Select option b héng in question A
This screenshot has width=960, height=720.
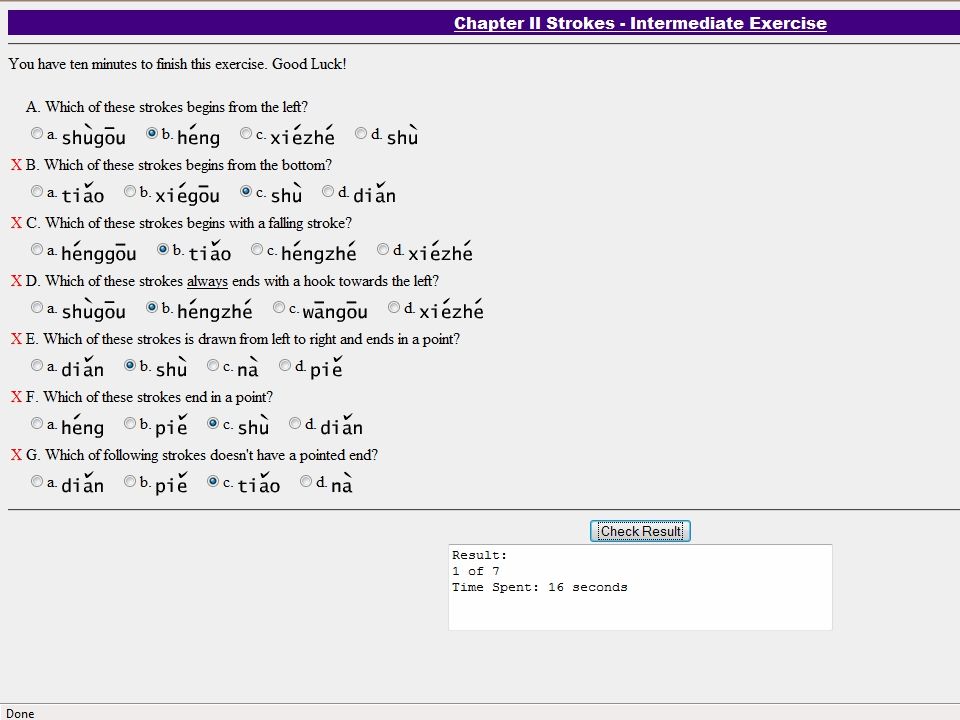tap(152, 133)
